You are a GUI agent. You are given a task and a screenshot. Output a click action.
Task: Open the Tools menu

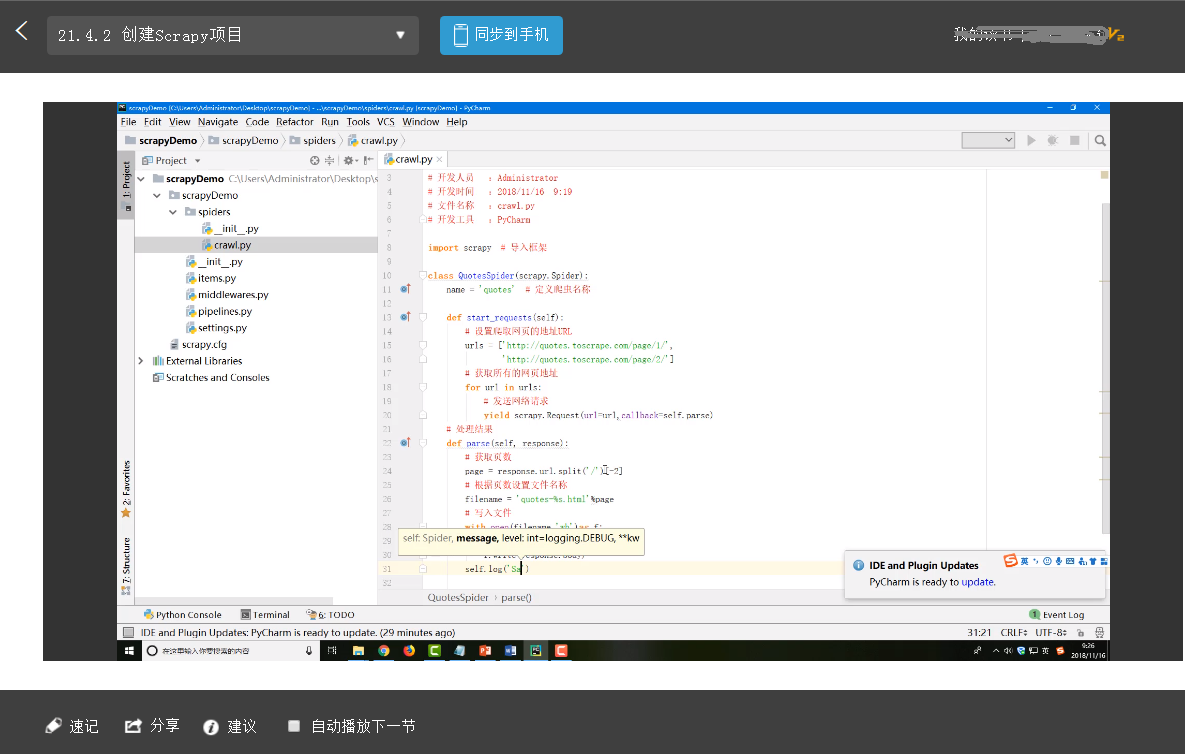click(x=358, y=122)
